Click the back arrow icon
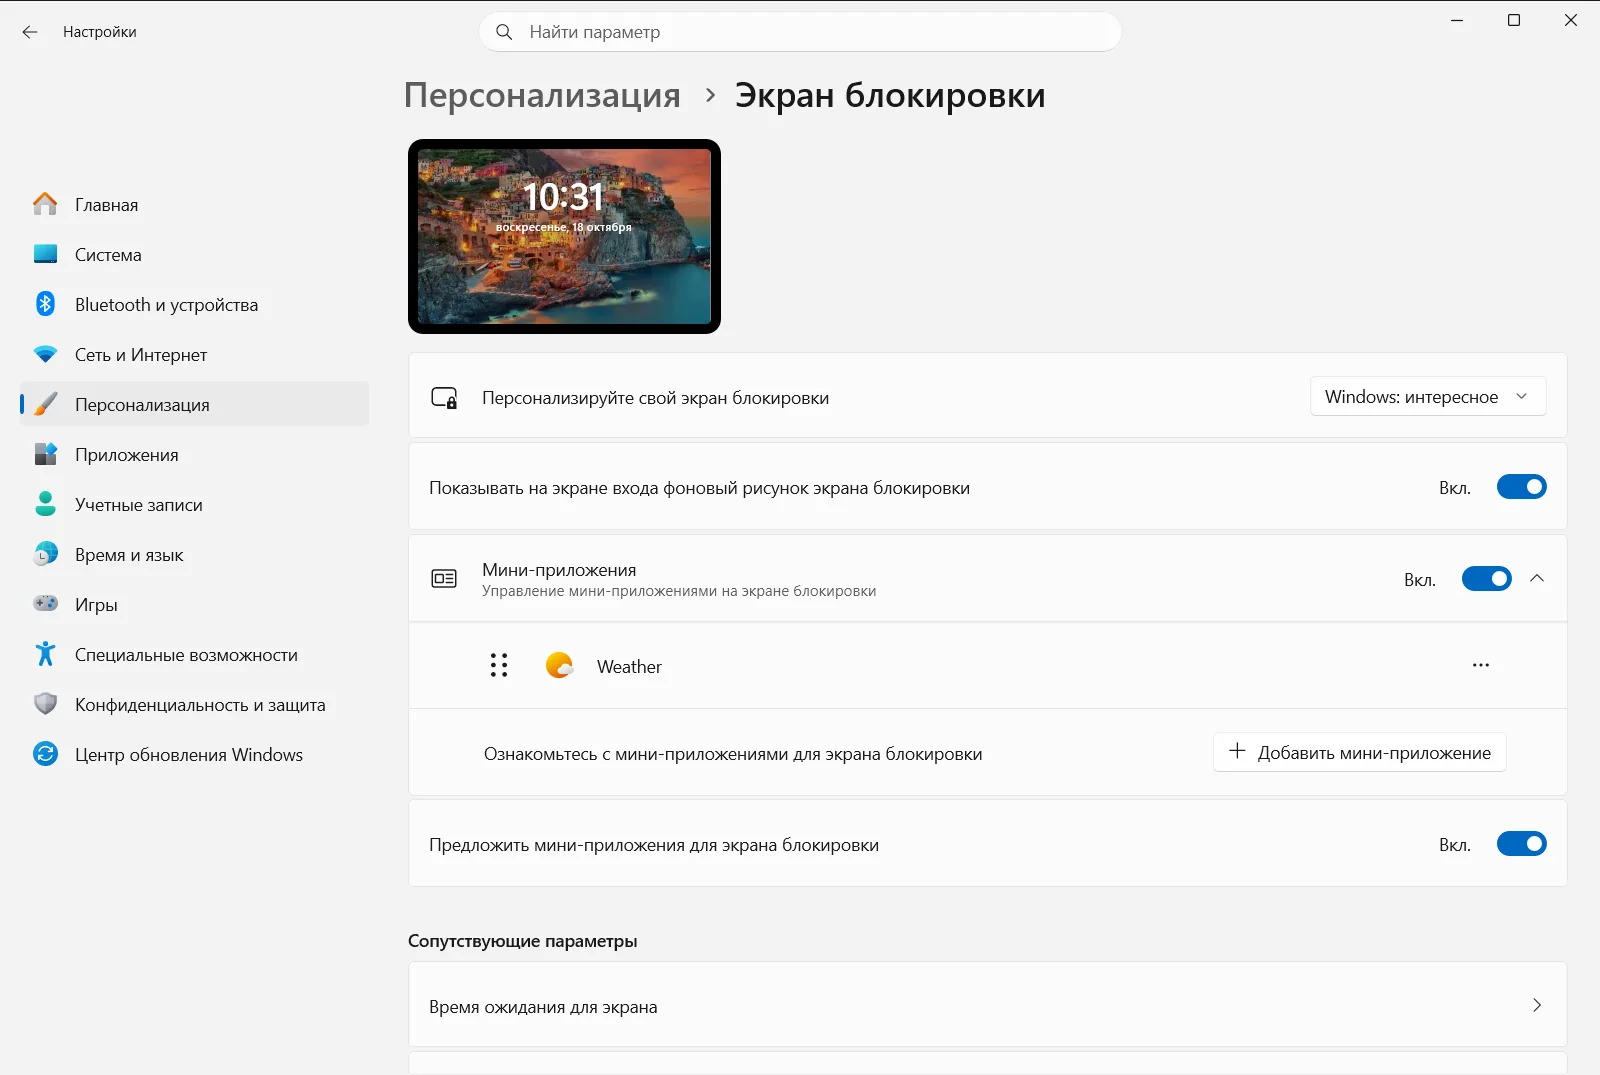The height and width of the screenshot is (1075, 1600). pyautogui.click(x=30, y=32)
